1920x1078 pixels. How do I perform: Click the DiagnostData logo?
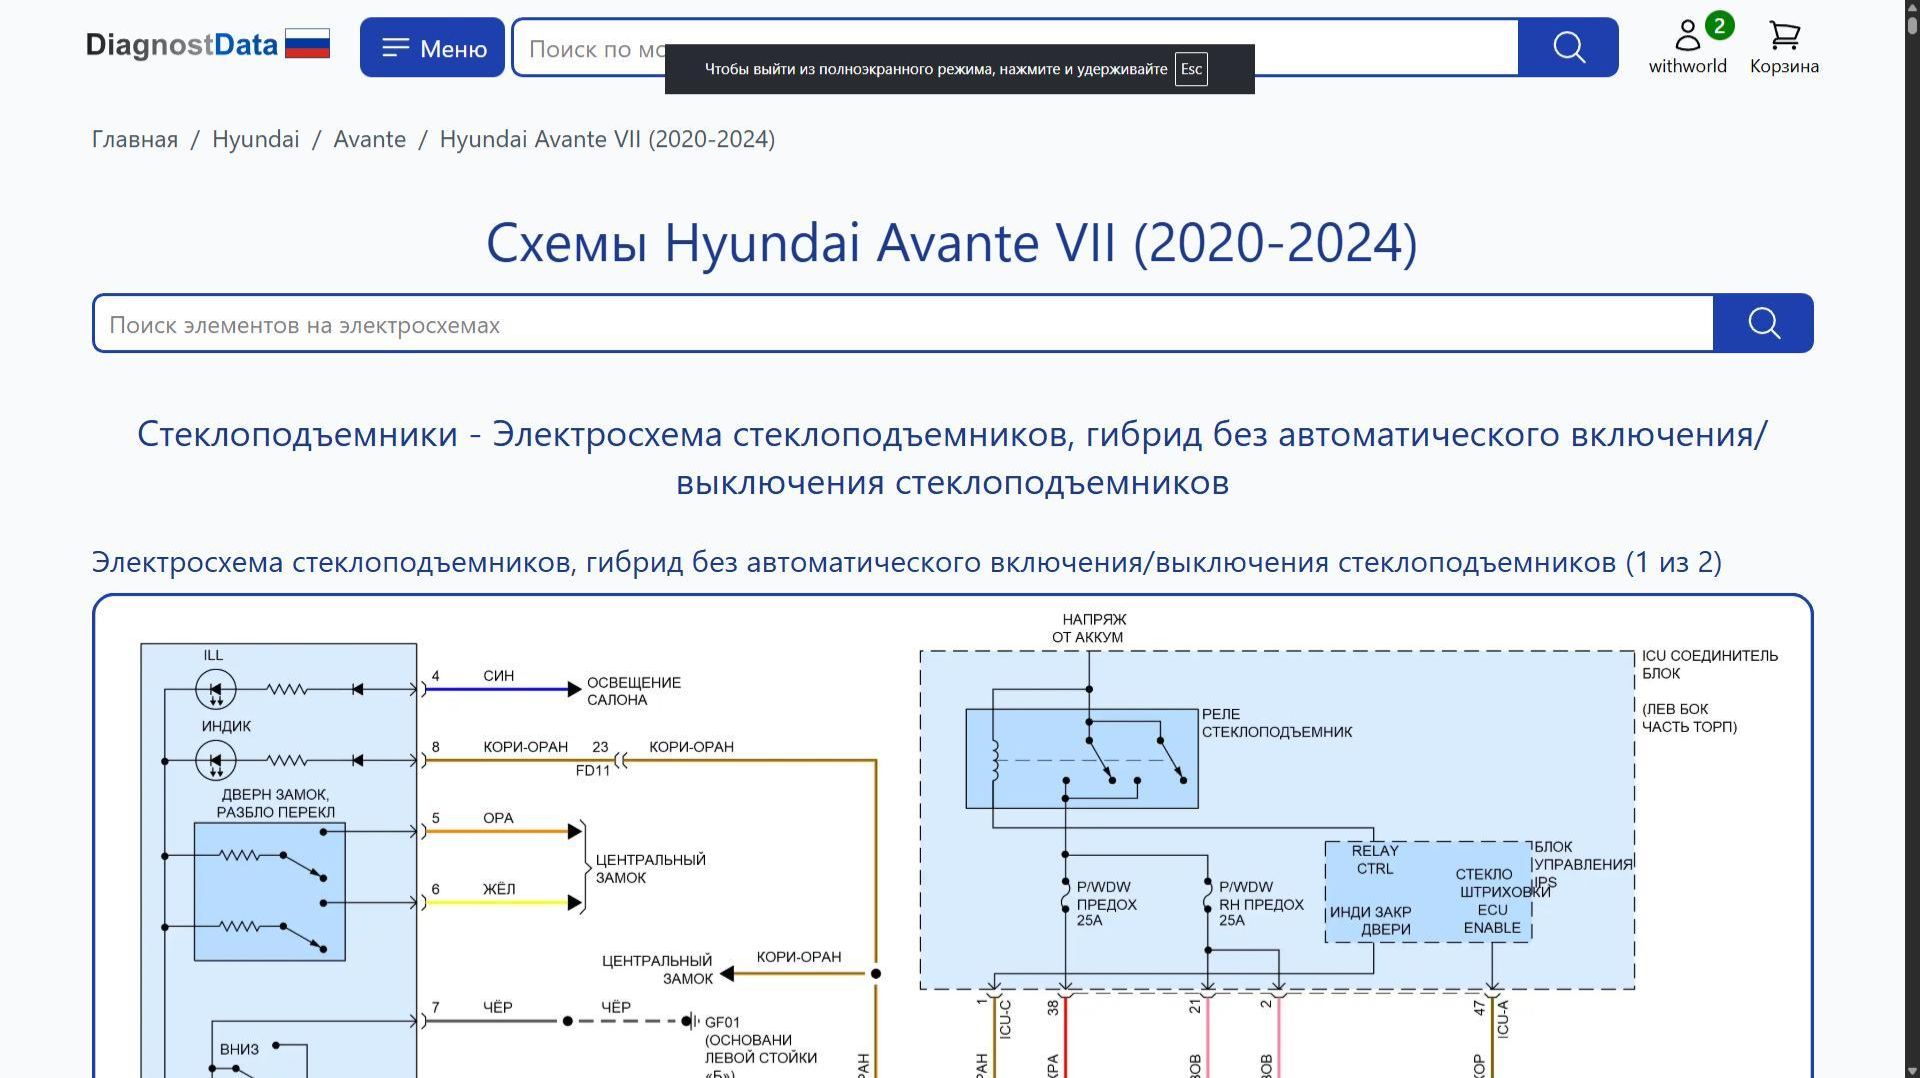[x=183, y=44]
